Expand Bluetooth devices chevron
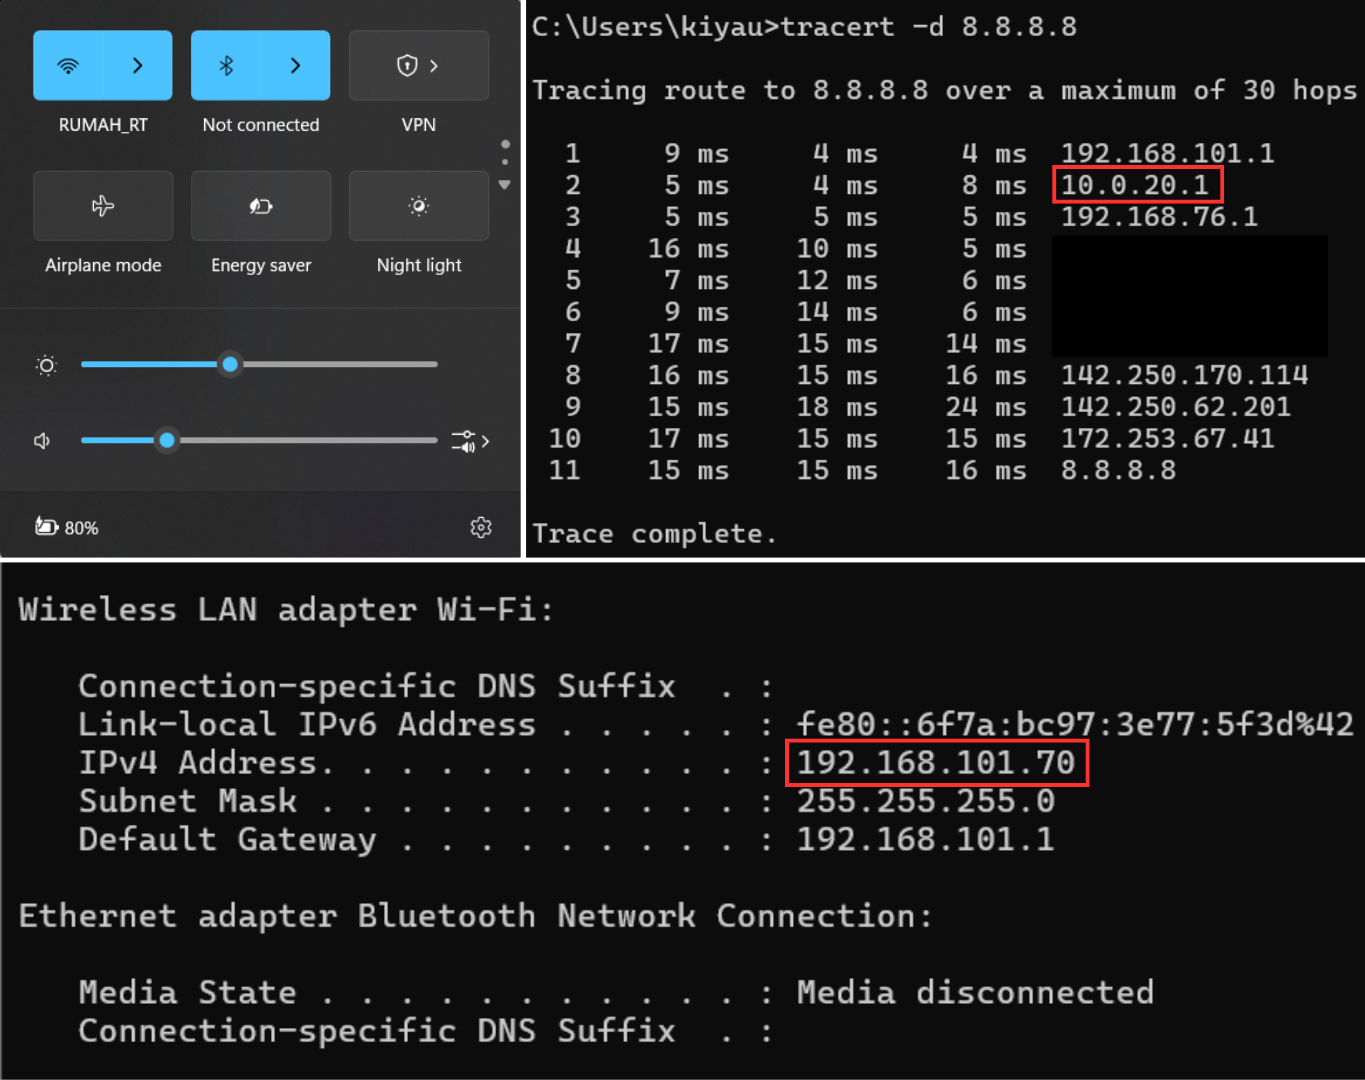Viewport: 1365px width, 1080px height. [295, 66]
